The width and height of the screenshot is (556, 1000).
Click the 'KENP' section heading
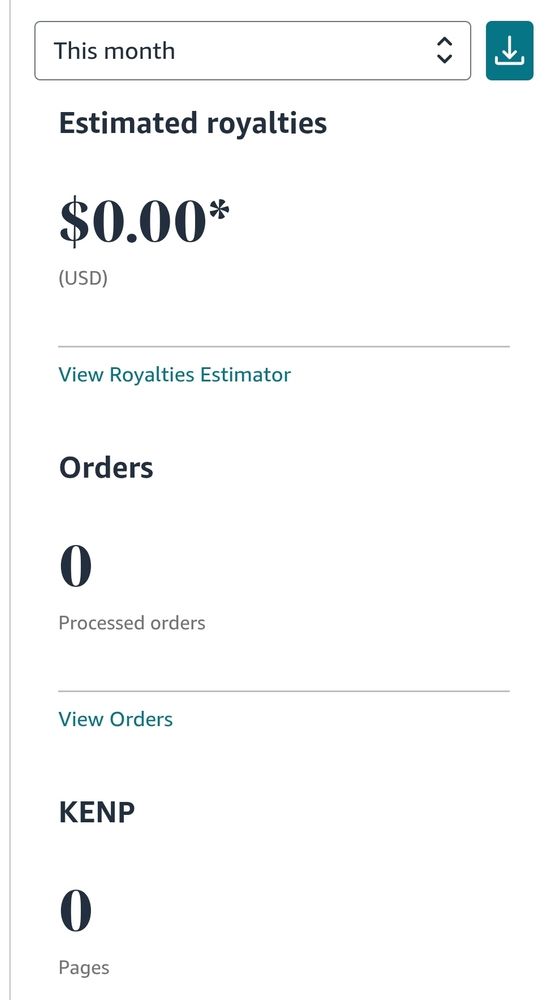(x=97, y=813)
